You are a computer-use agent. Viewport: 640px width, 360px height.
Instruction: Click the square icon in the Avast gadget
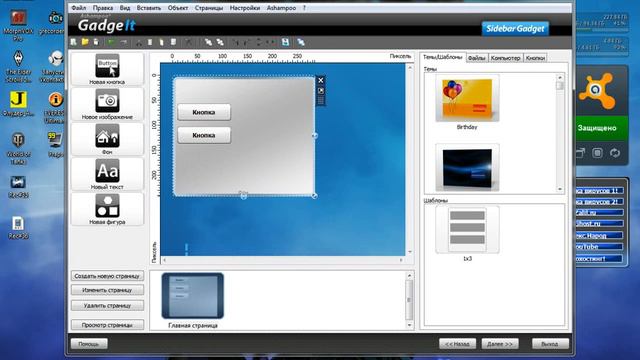point(597,153)
